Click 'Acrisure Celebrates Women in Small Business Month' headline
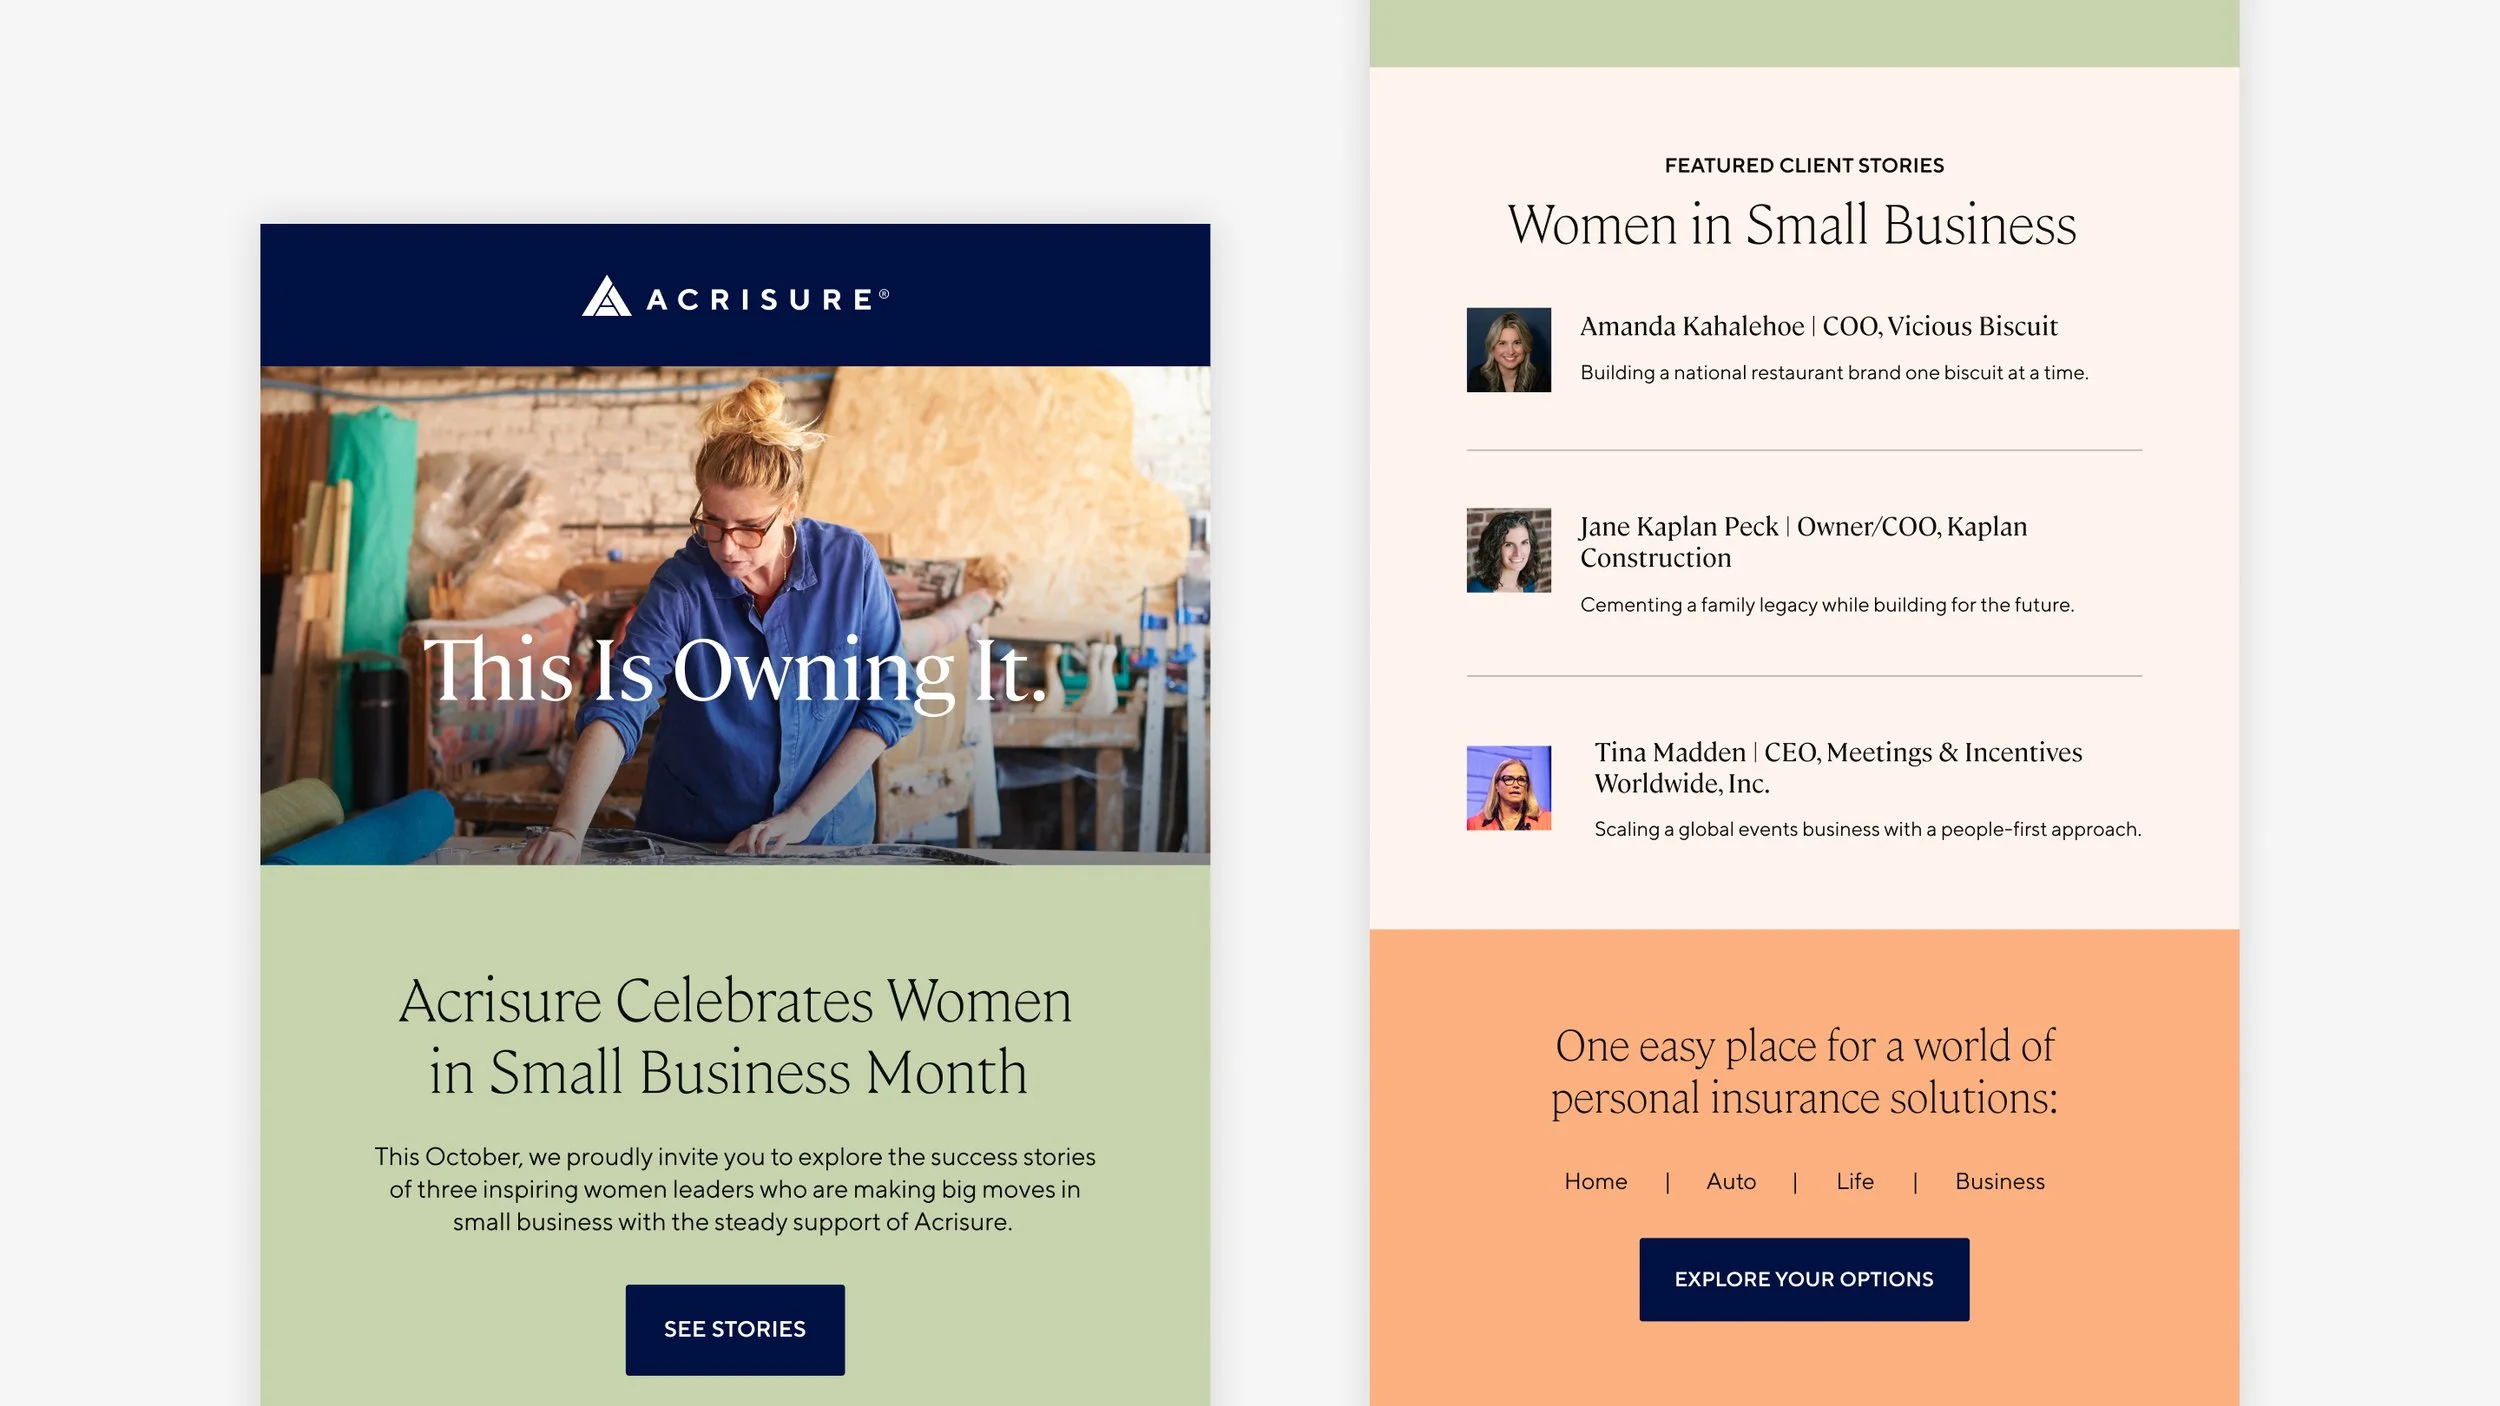The width and height of the screenshot is (2500, 1406). [735, 1036]
